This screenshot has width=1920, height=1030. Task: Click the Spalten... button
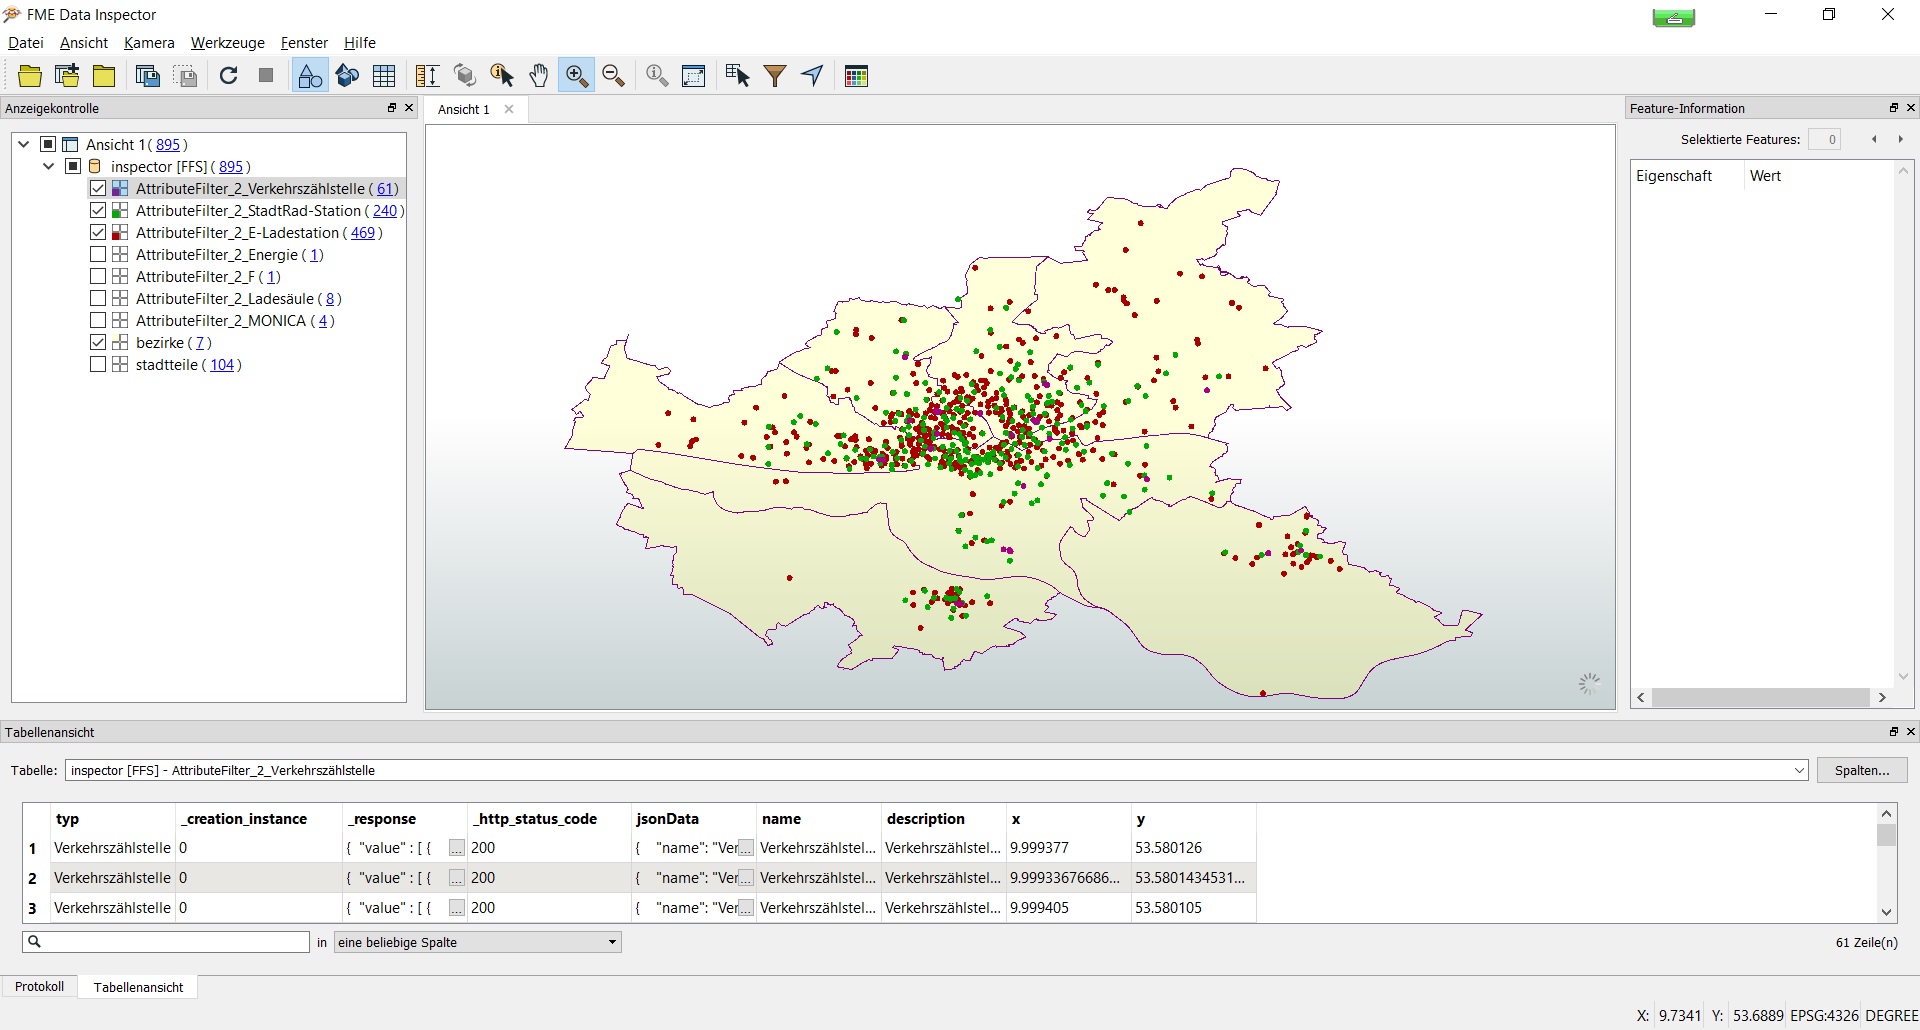click(1861, 771)
